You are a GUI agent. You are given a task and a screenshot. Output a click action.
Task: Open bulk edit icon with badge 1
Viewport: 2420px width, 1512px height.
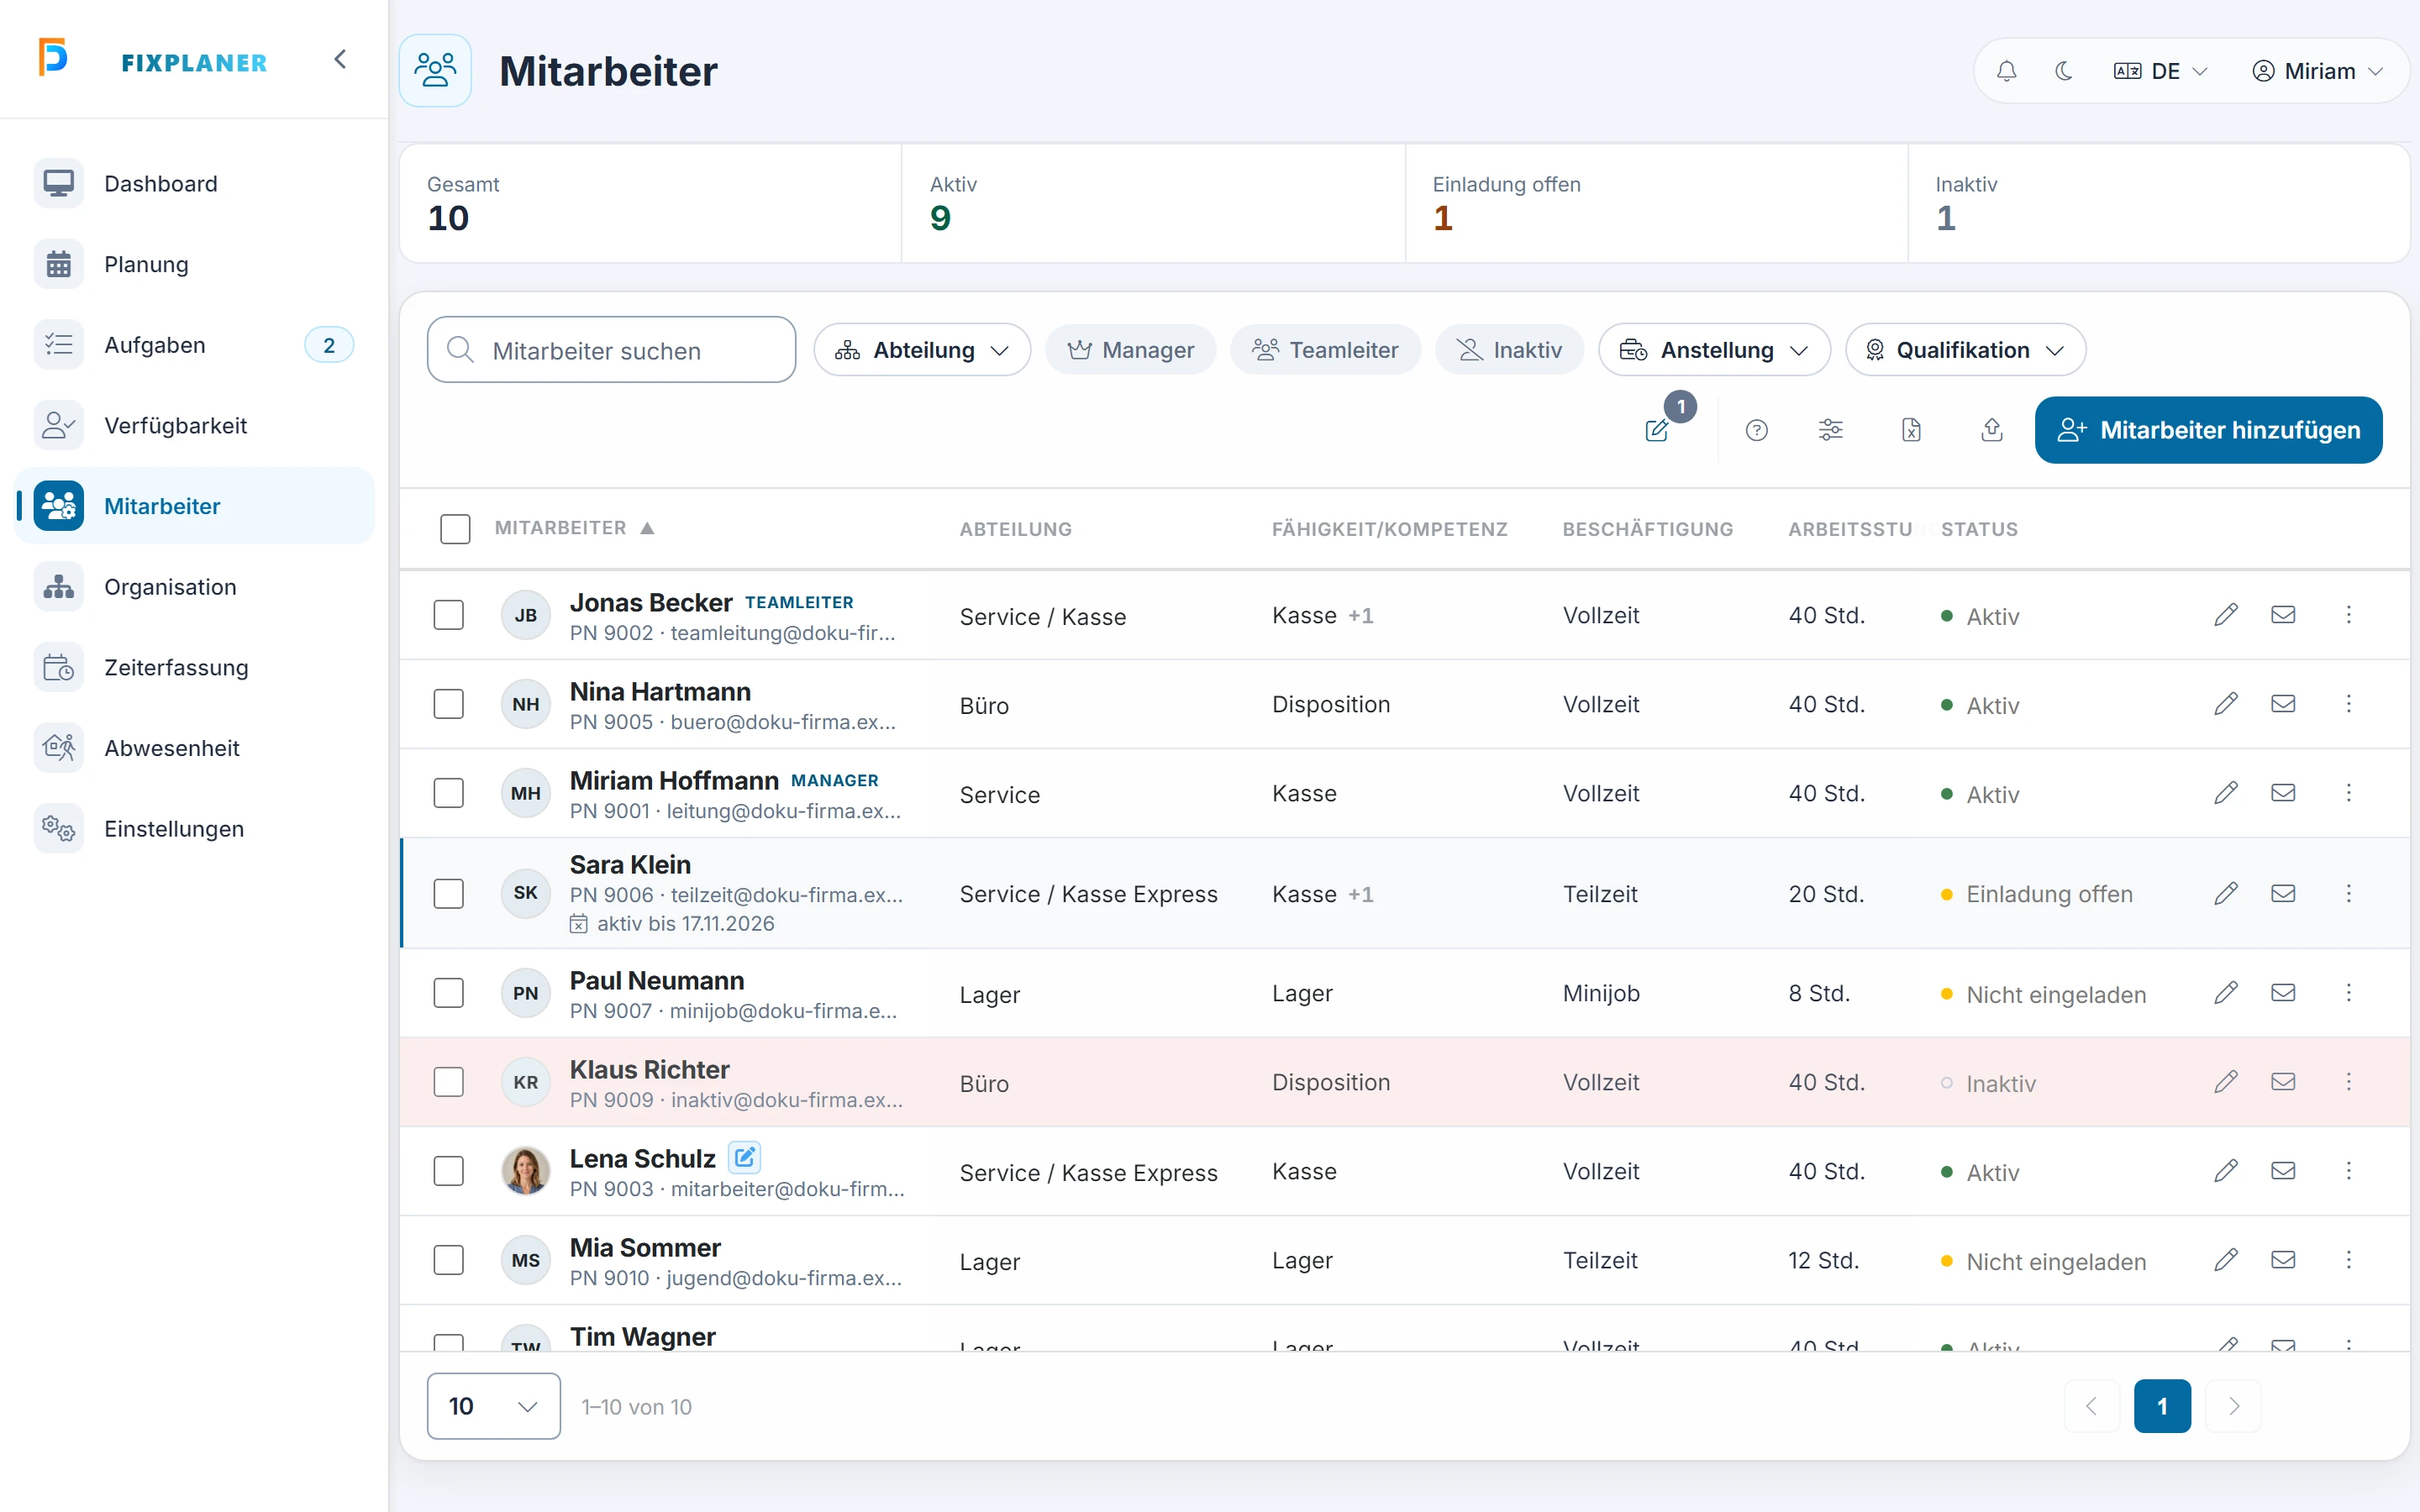pyautogui.click(x=1658, y=430)
